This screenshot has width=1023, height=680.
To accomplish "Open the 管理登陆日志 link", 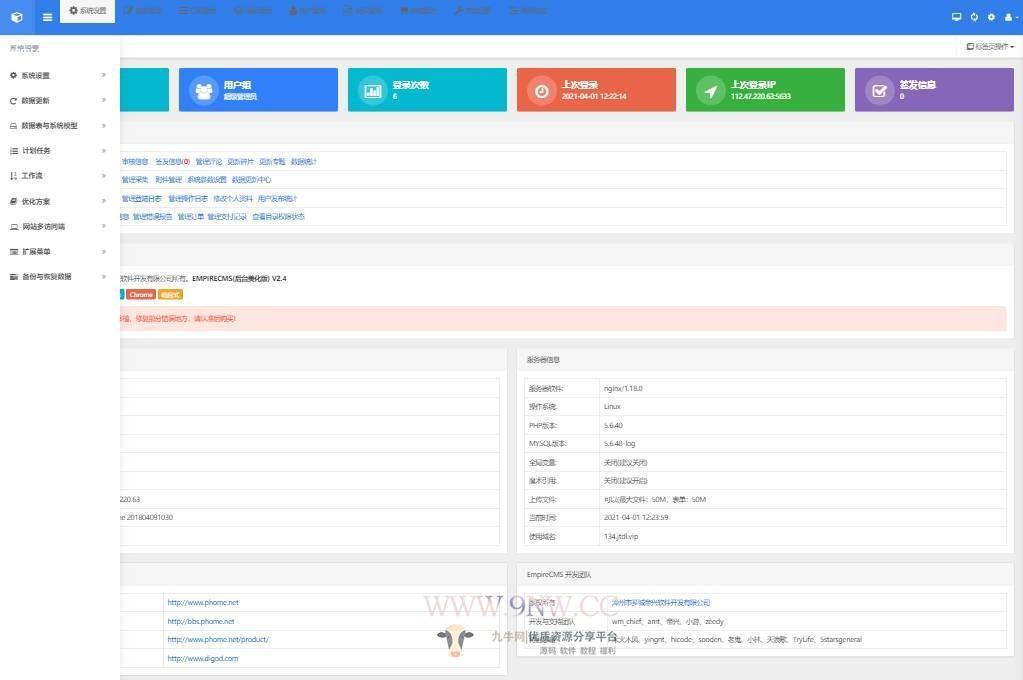I will tap(142, 199).
